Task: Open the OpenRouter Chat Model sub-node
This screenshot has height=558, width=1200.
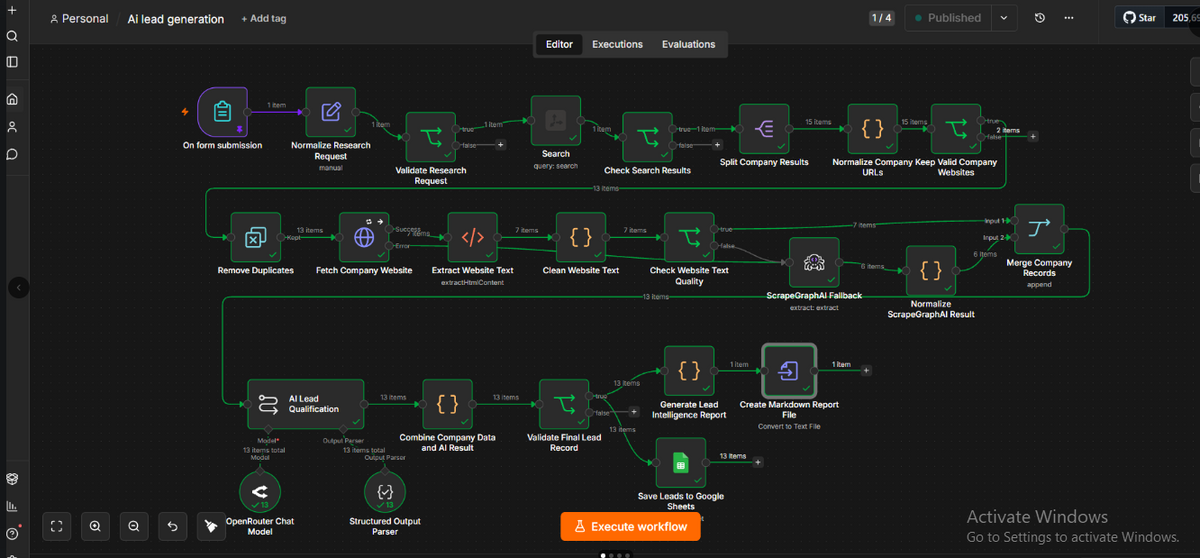Action: click(x=260, y=491)
